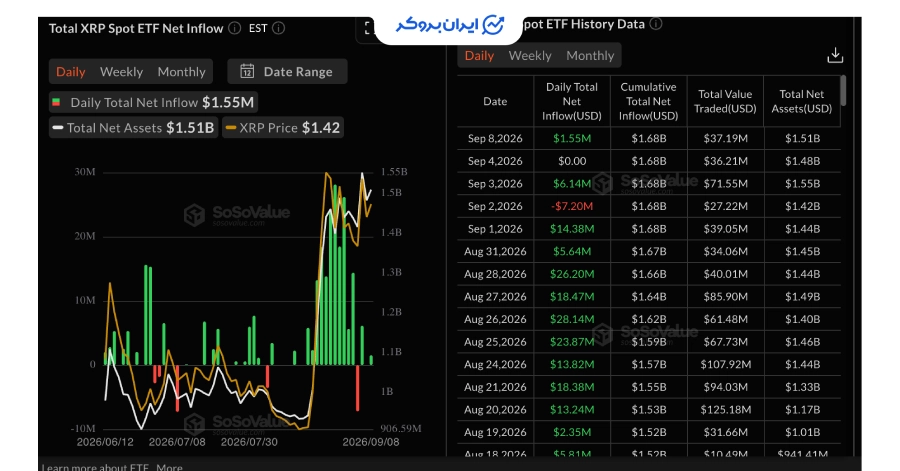Click the Learn more about ETF link
This screenshot has width=900, height=471.
click(x=95, y=467)
